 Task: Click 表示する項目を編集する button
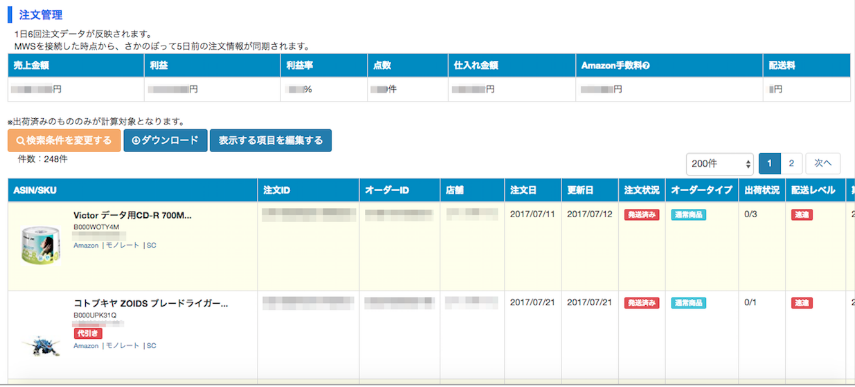pos(270,141)
